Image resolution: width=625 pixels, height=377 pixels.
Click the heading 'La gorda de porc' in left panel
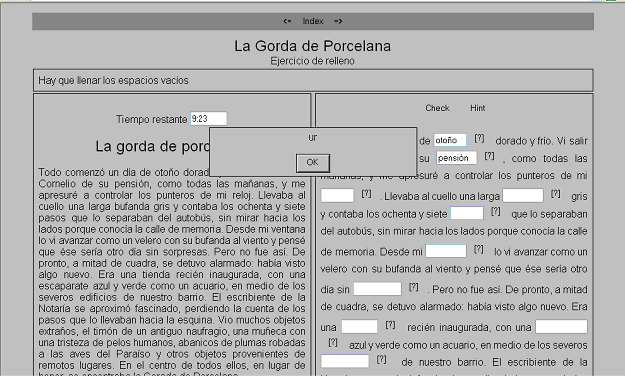pos(152,147)
